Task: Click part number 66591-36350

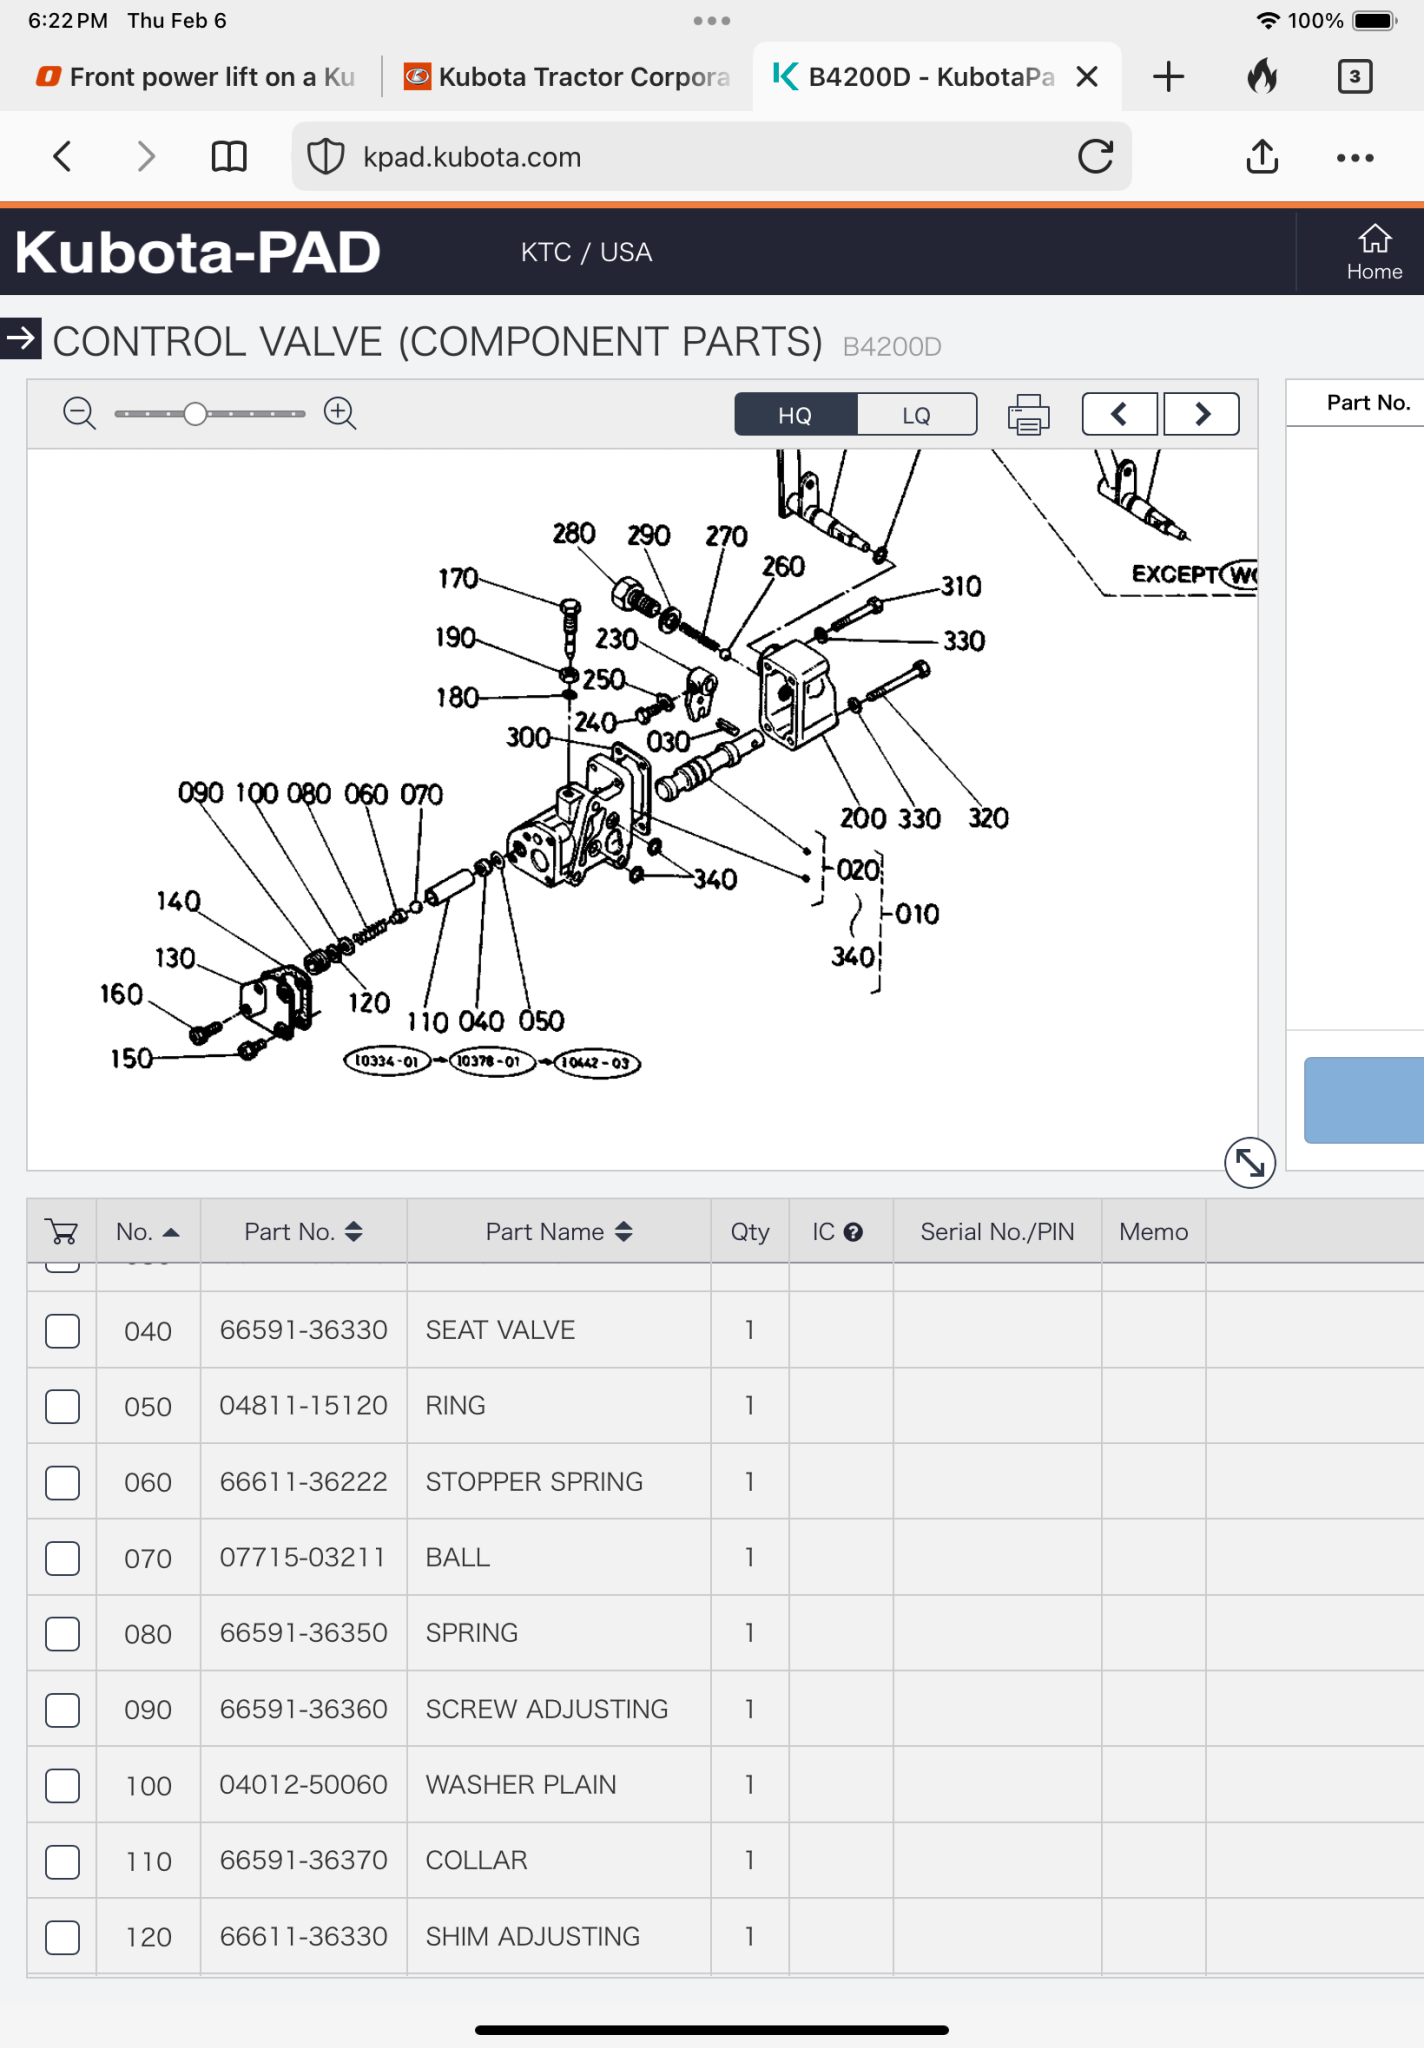Action: [303, 1633]
